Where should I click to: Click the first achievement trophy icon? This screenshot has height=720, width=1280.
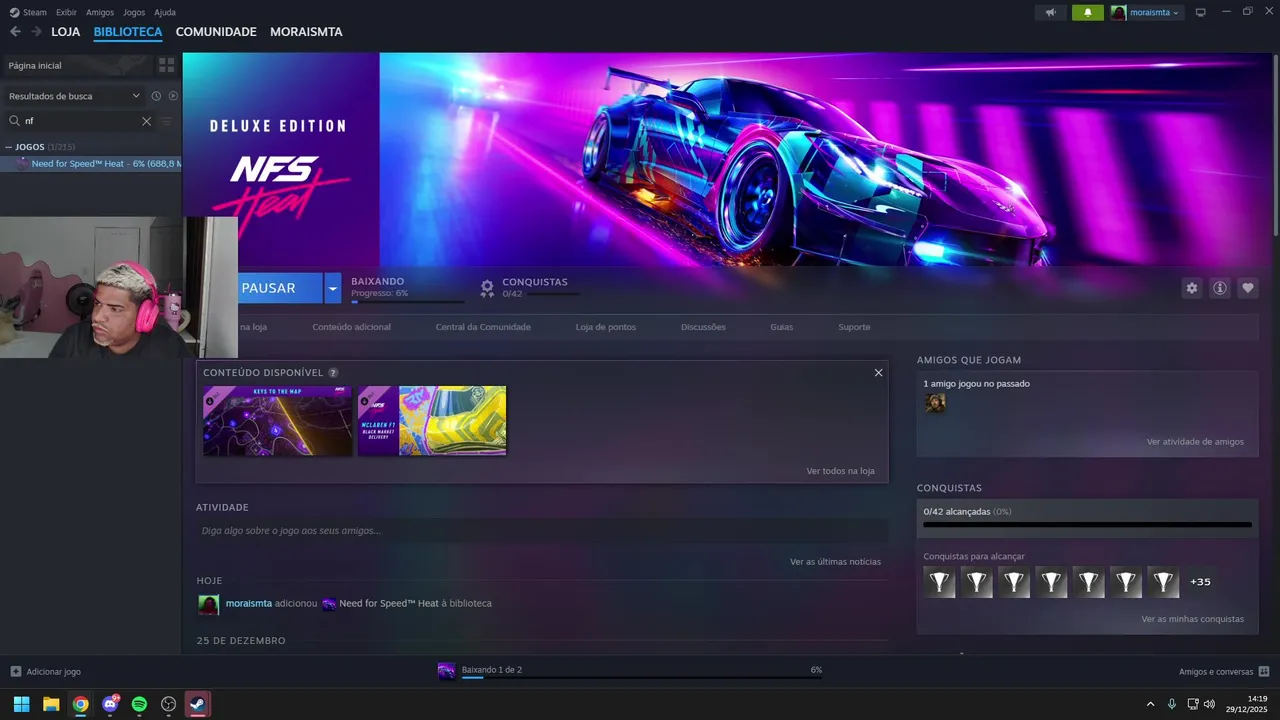[940, 582]
